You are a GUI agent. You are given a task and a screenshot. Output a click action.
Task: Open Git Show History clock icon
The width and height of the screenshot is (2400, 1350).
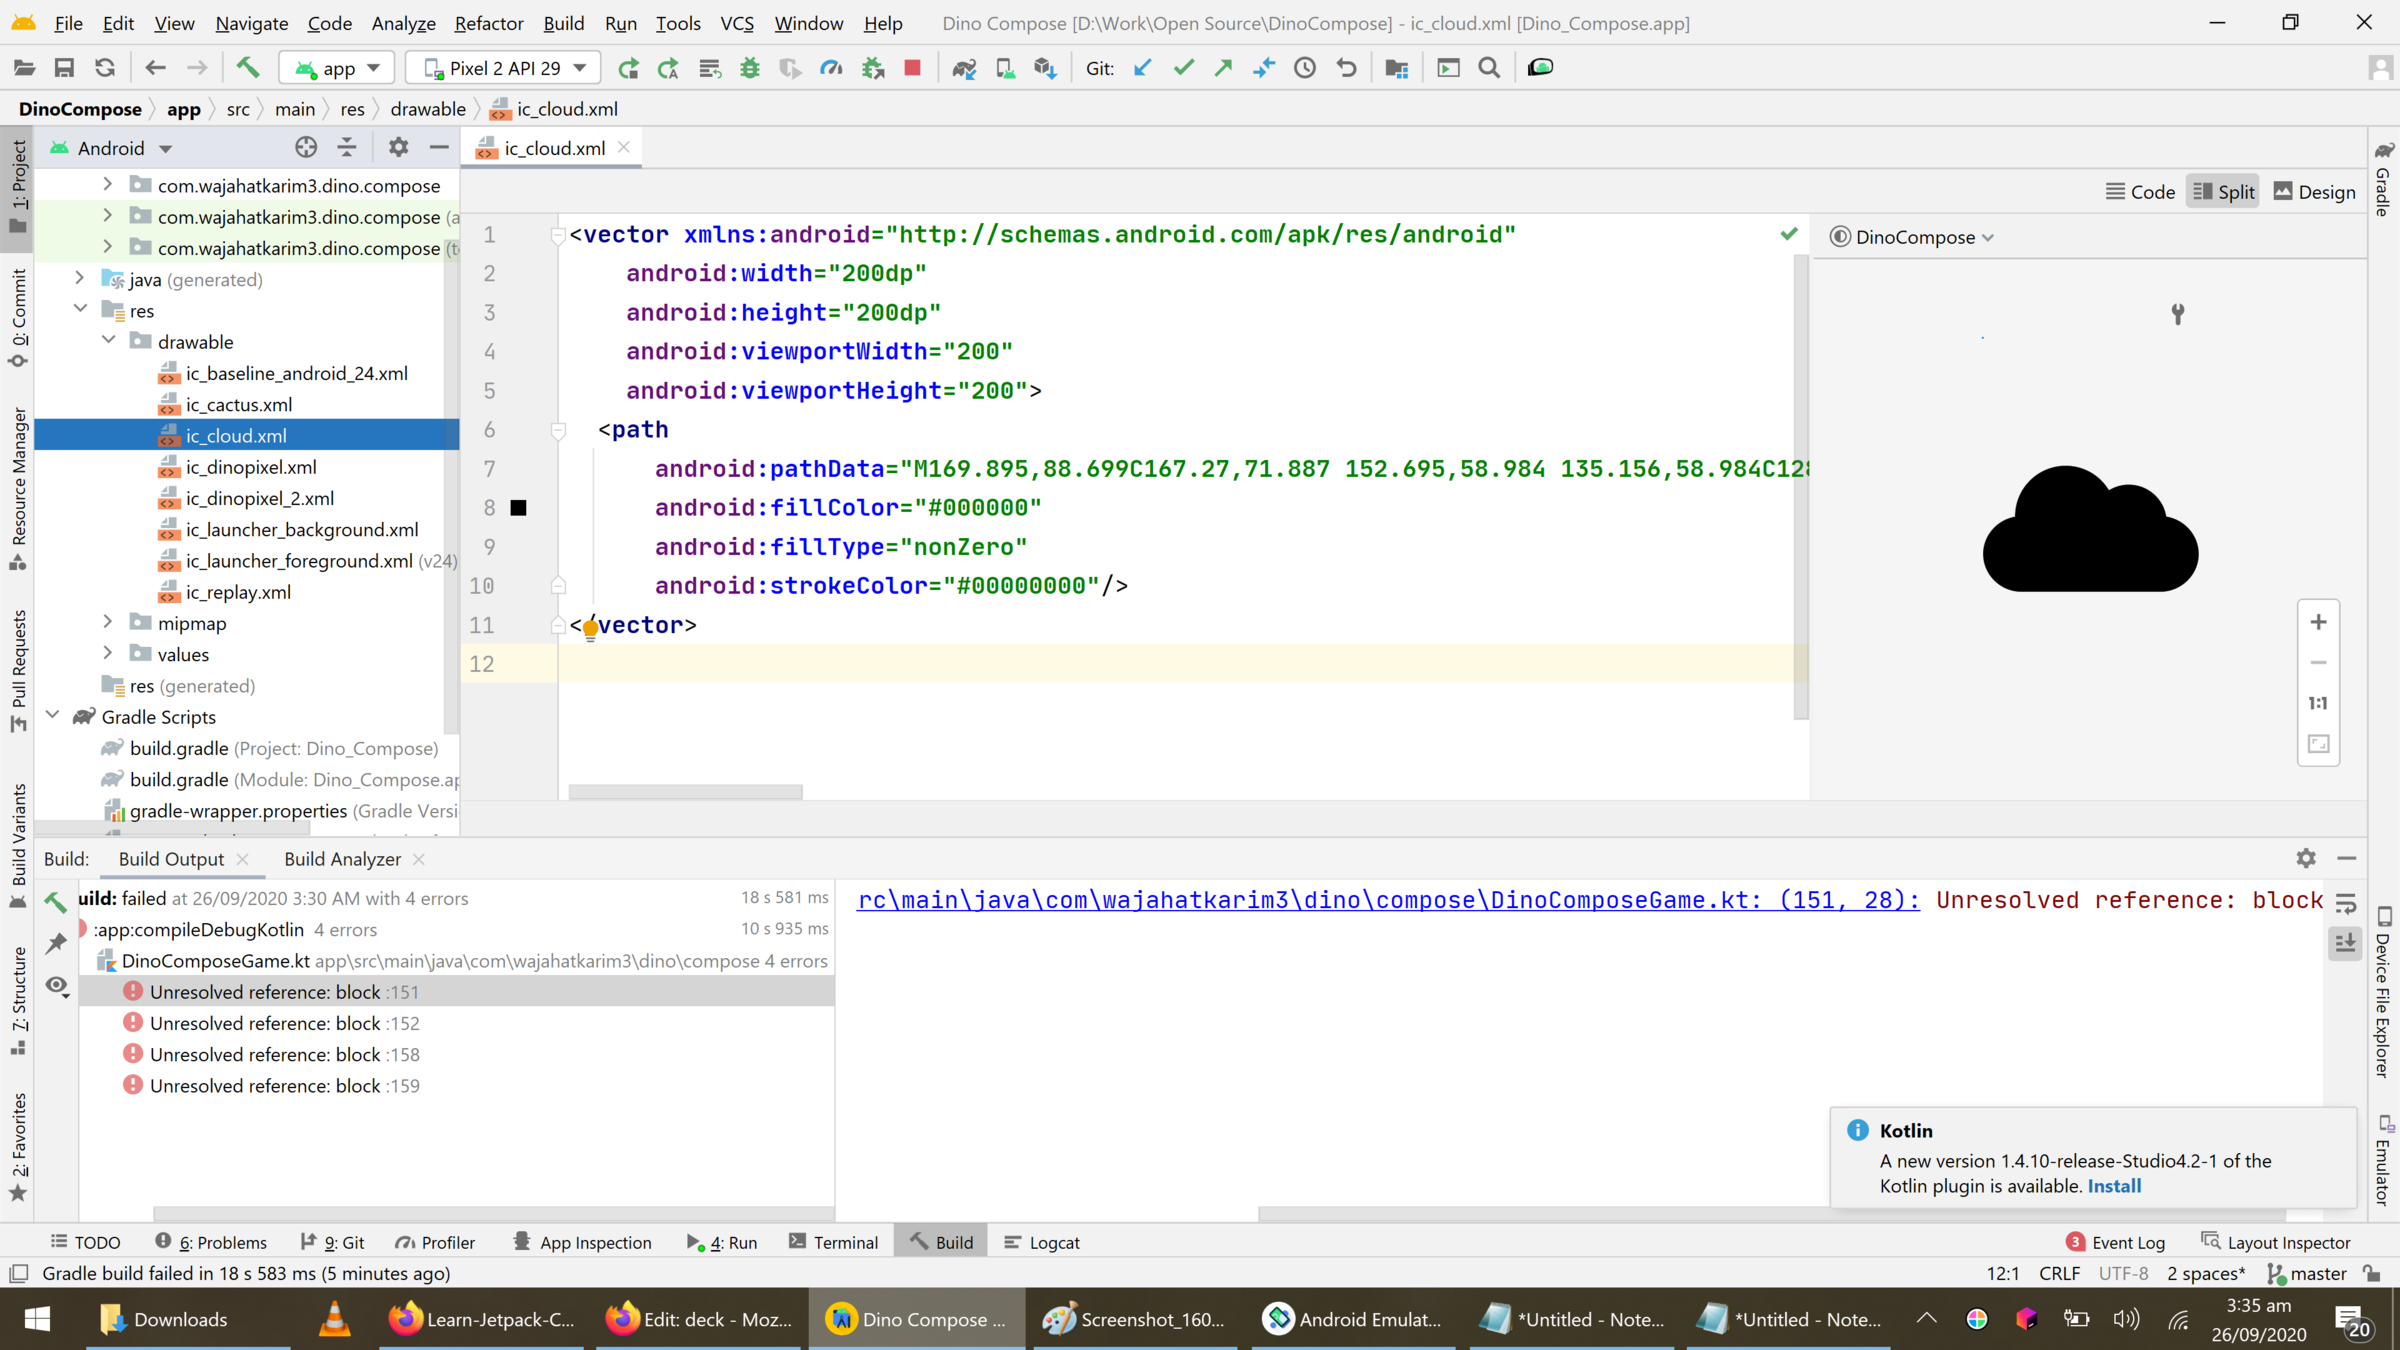tap(1304, 67)
